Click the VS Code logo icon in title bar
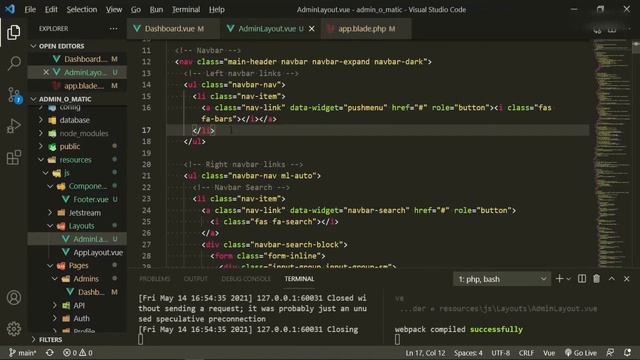The height and width of the screenshot is (360, 640). [10, 9]
